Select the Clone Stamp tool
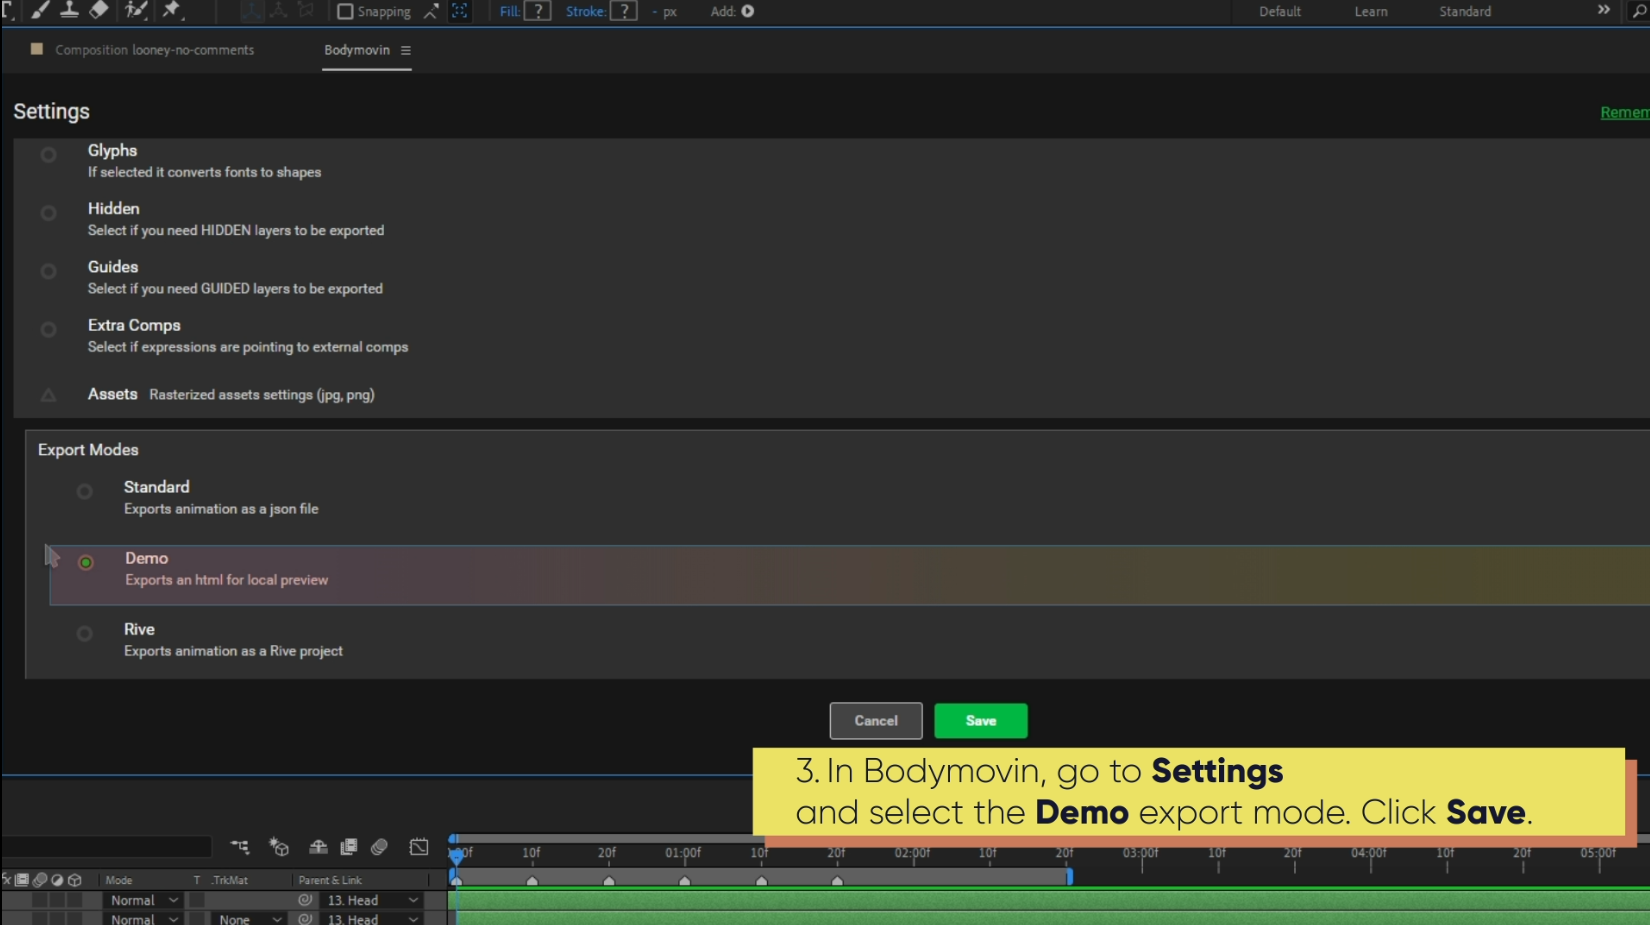 click(69, 10)
